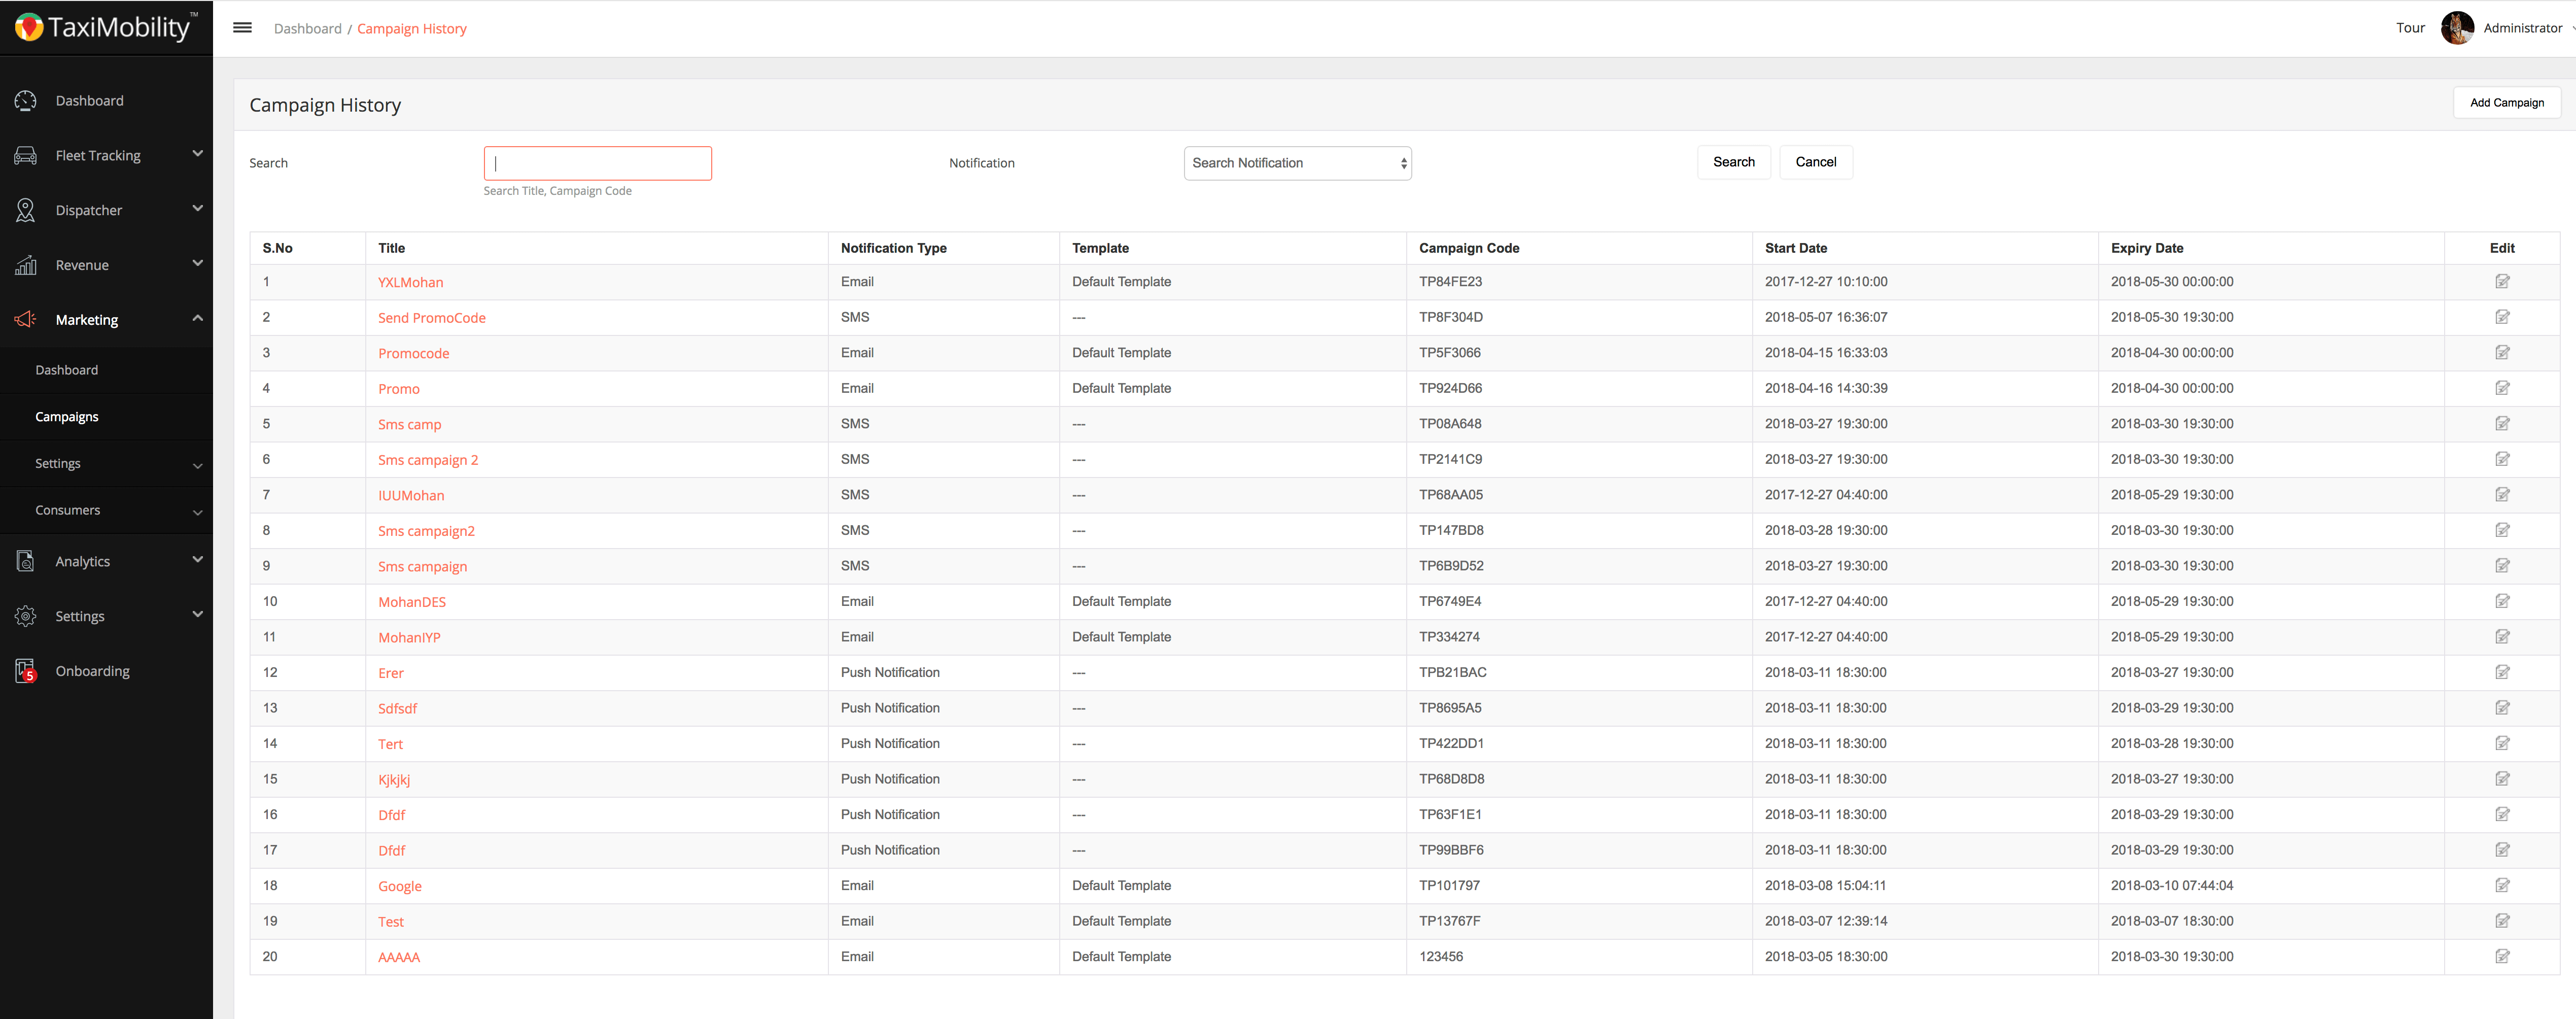Click the Dashboard speedometer icon in sidebar
2576x1019 pixels.
coord(26,101)
